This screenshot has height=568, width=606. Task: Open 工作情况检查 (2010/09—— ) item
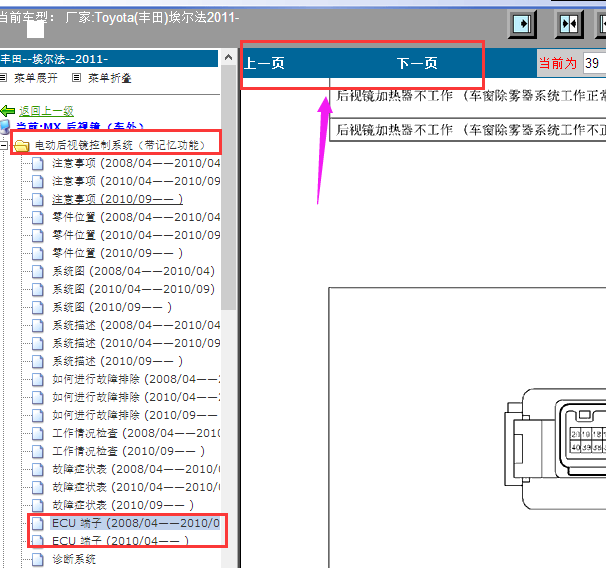coord(128,451)
